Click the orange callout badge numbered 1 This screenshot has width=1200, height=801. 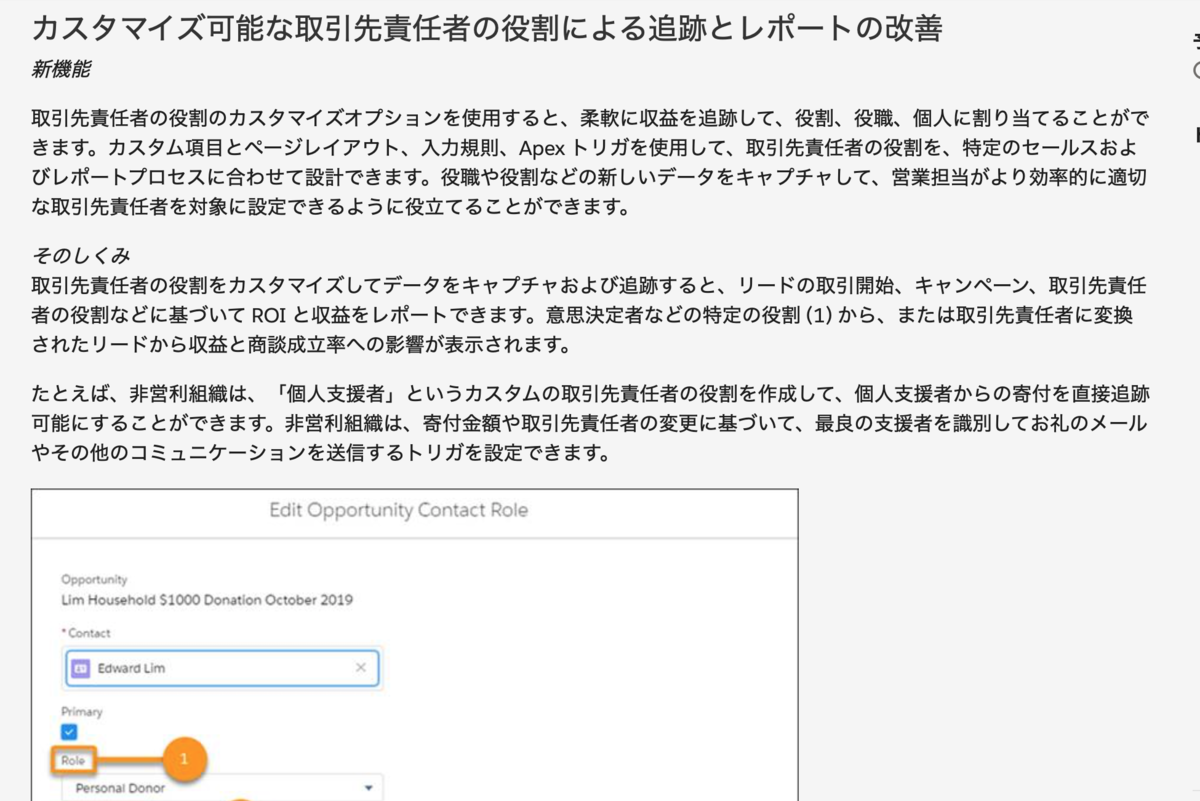[184, 758]
